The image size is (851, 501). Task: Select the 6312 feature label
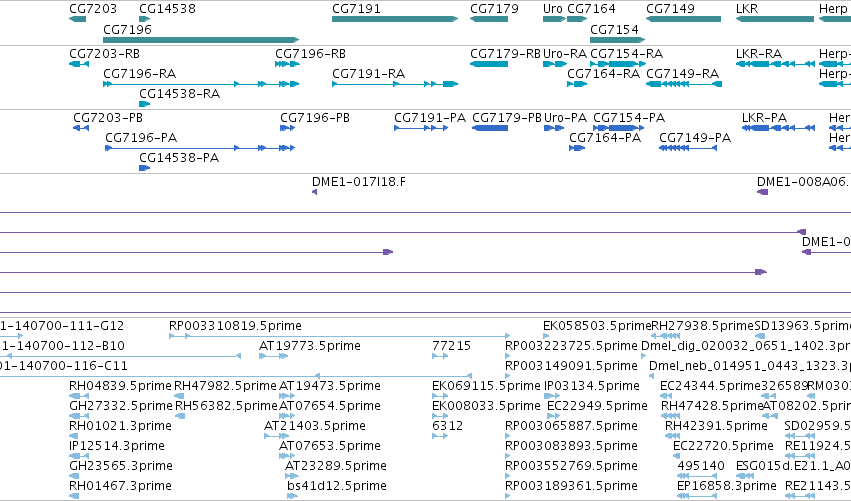tap(447, 426)
